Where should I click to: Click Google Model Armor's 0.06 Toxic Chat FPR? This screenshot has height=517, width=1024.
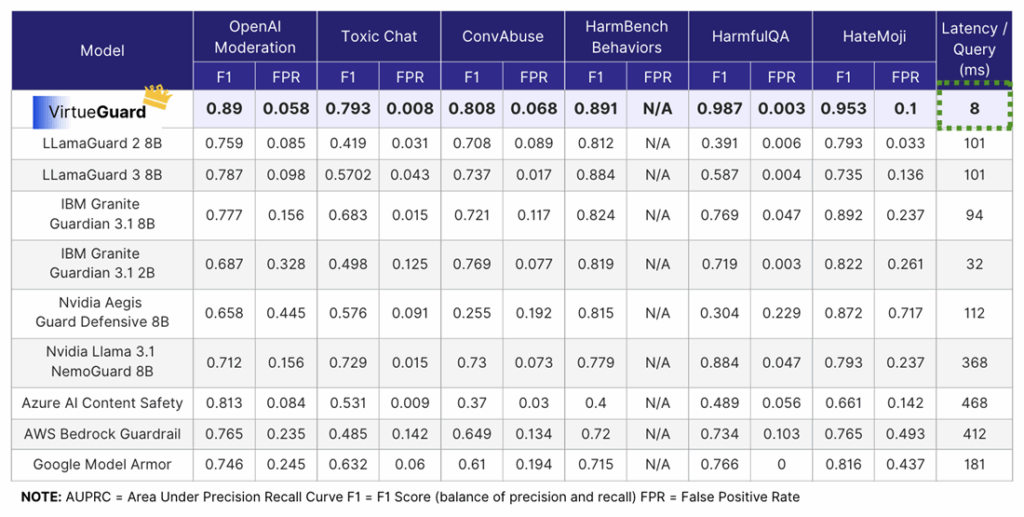(x=410, y=465)
